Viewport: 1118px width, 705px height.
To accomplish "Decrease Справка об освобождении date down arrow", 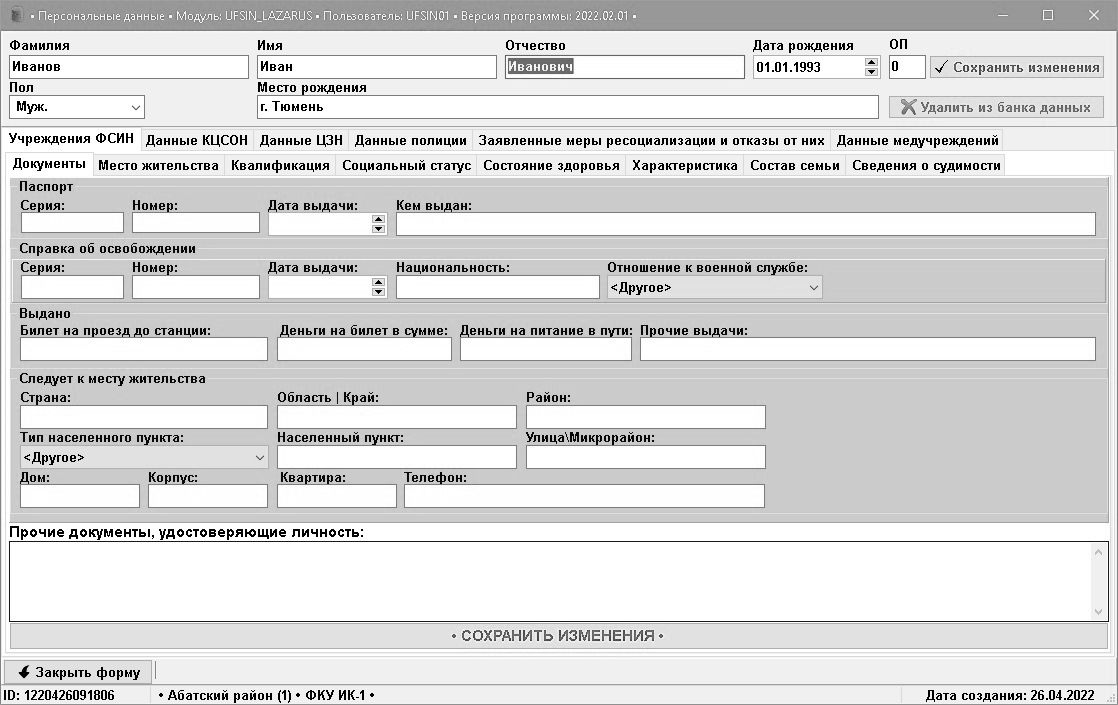I will coord(379,292).
